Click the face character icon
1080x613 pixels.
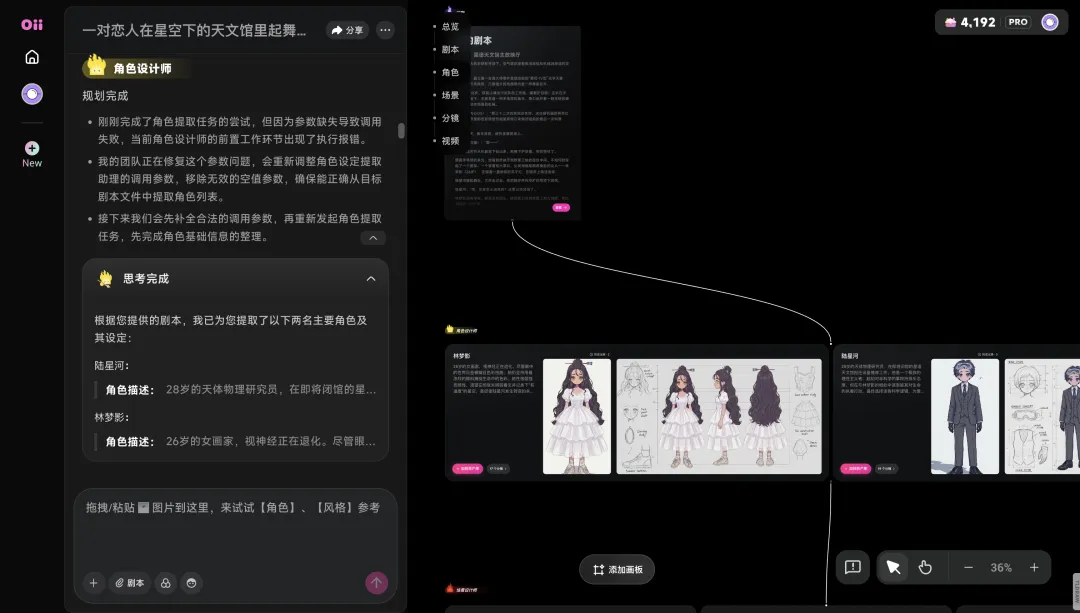coord(191,583)
